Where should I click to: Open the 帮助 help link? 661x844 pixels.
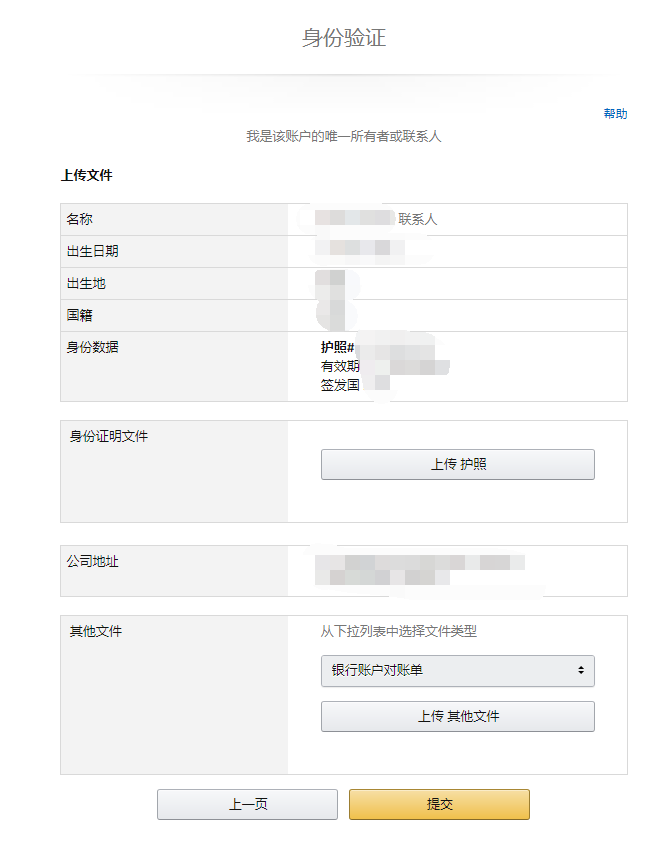click(615, 114)
